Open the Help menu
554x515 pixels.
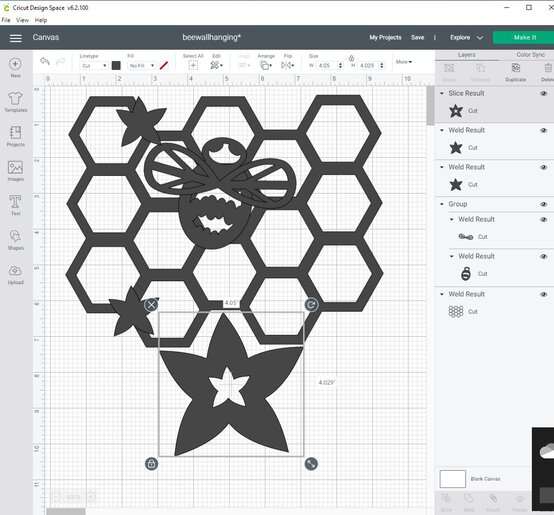[x=41, y=20]
